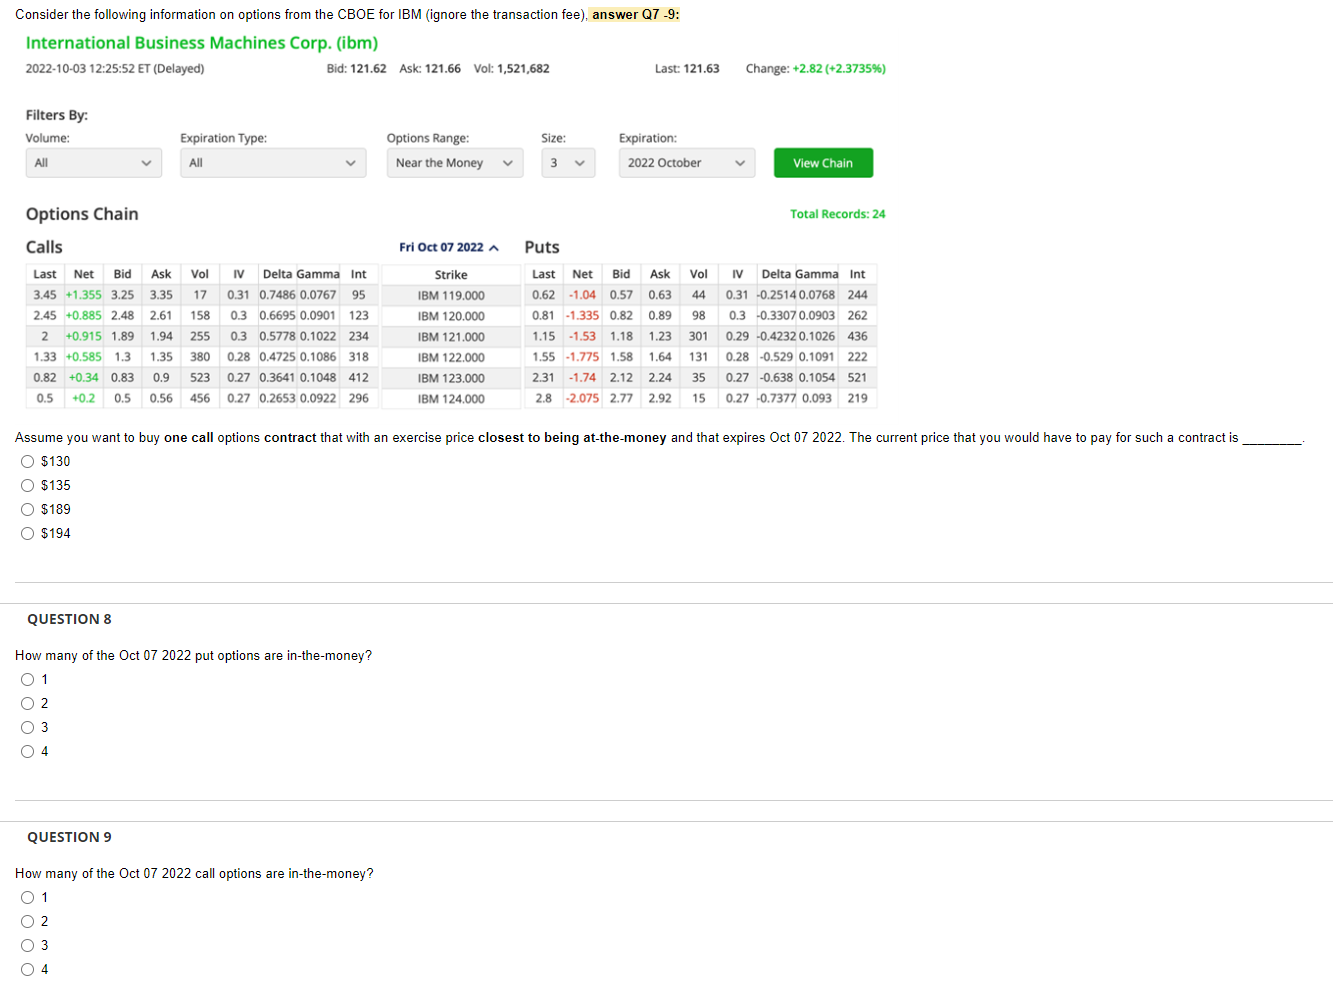The image size is (1333, 998).
Task: Click the IBM 122.000 strike row
Action: click(450, 357)
